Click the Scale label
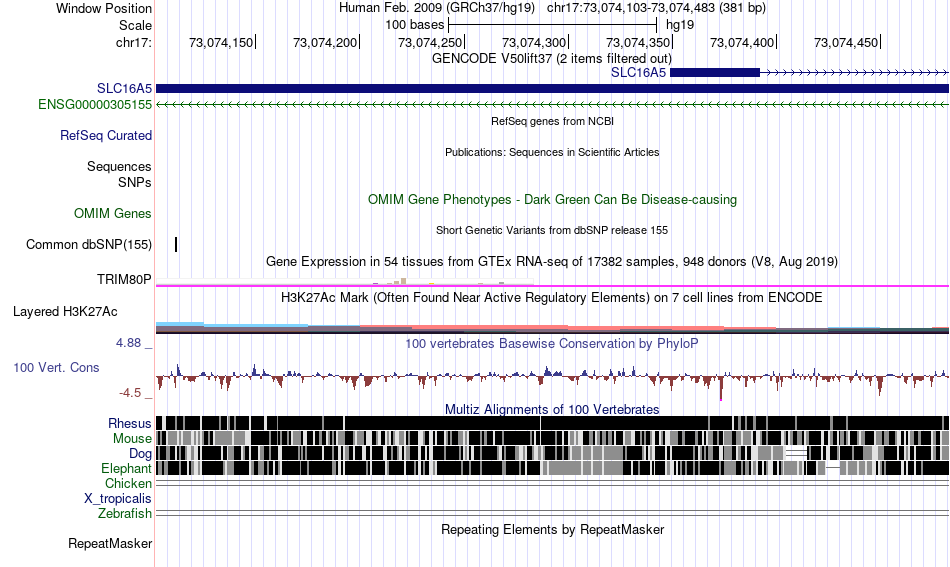 pos(135,25)
